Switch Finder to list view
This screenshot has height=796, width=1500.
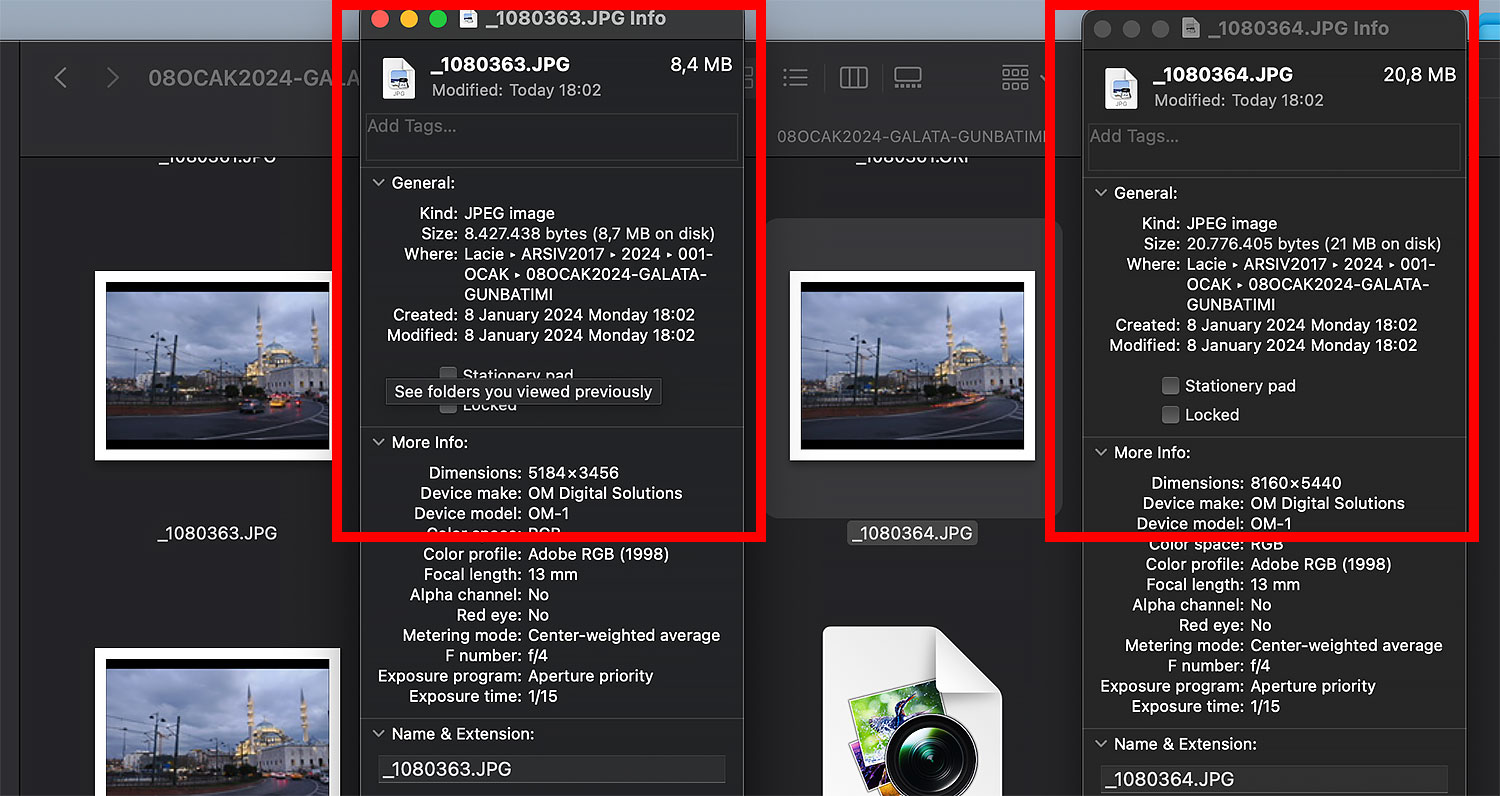point(795,78)
